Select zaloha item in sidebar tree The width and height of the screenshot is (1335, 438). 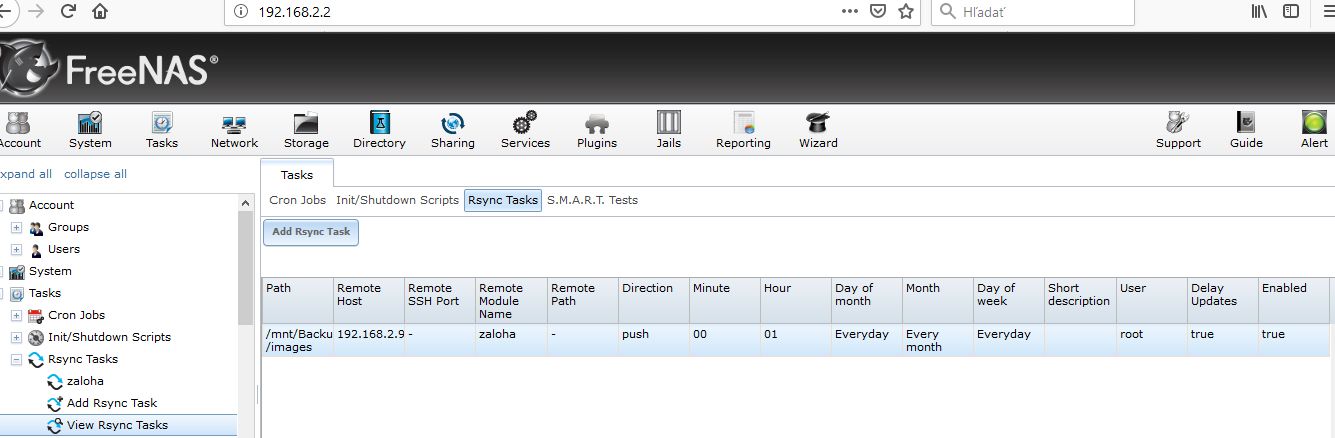(85, 381)
